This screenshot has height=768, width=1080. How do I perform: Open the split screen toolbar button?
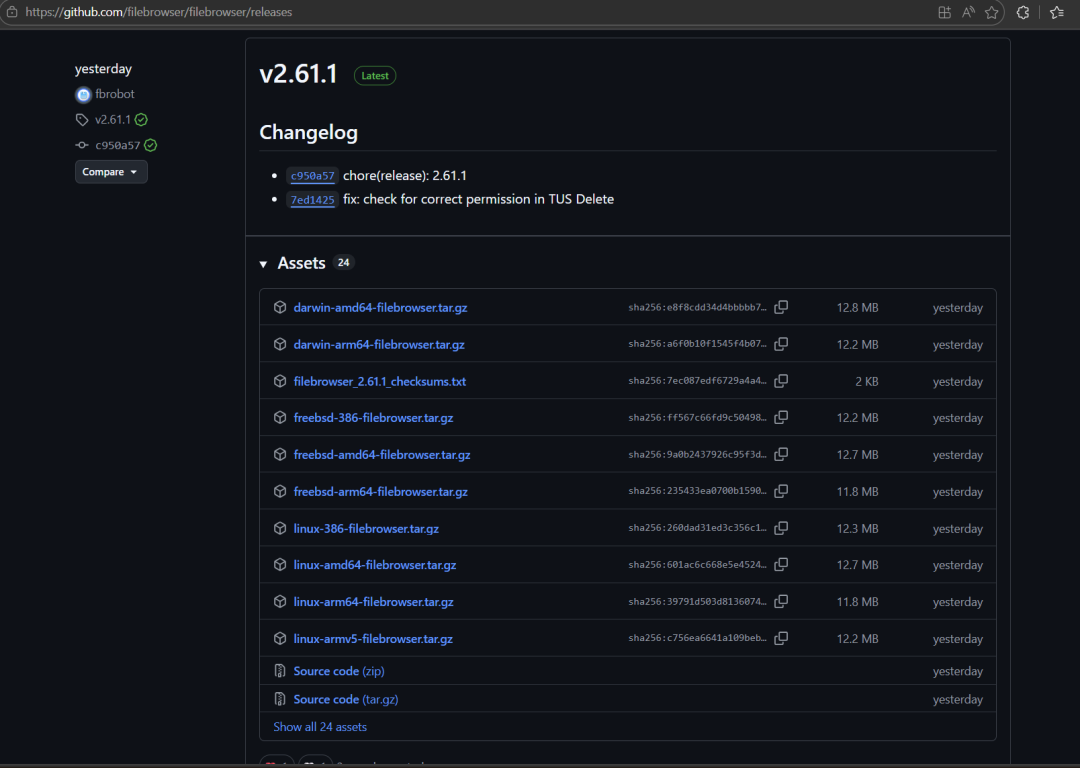tap(944, 12)
